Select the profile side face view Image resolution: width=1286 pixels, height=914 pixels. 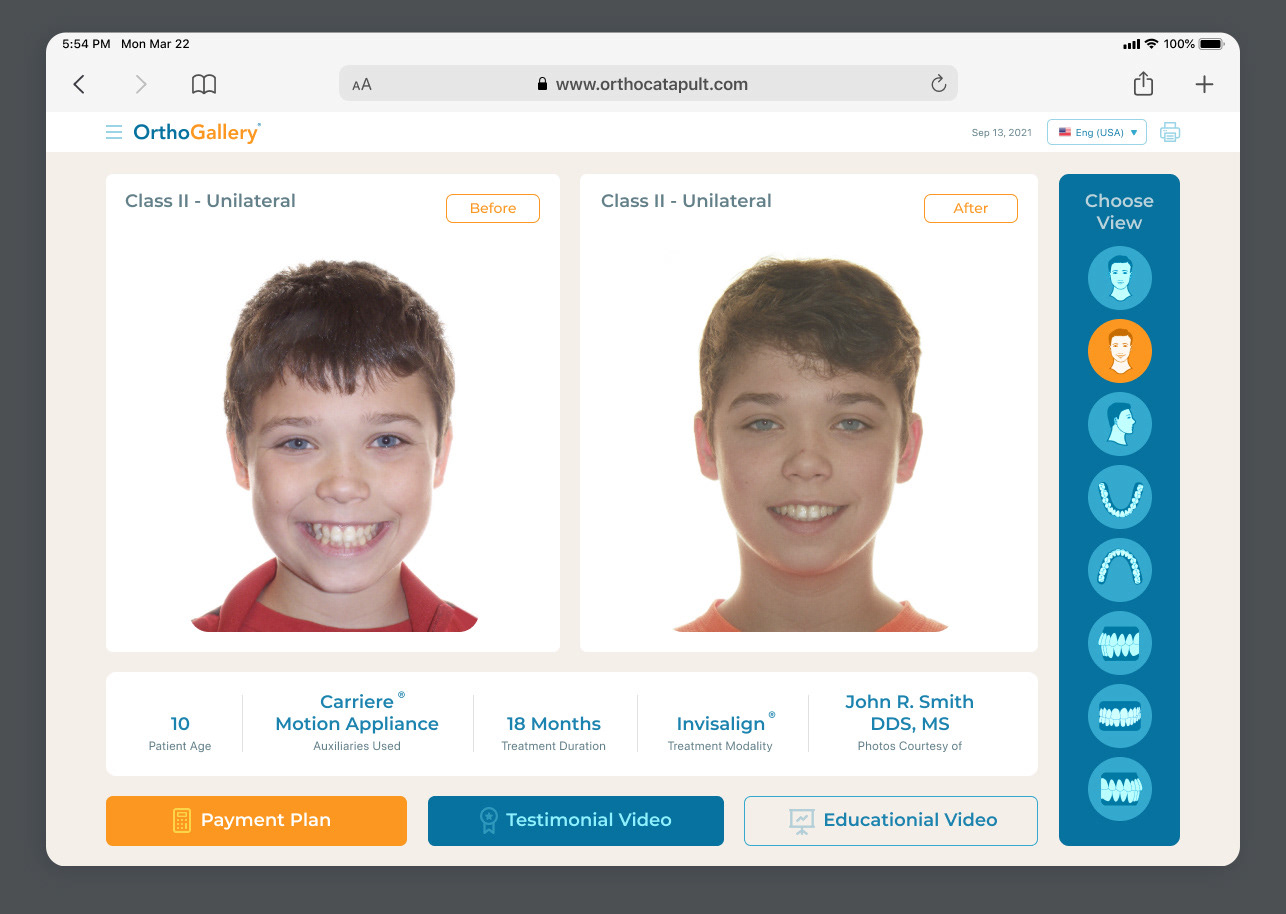(x=1120, y=424)
